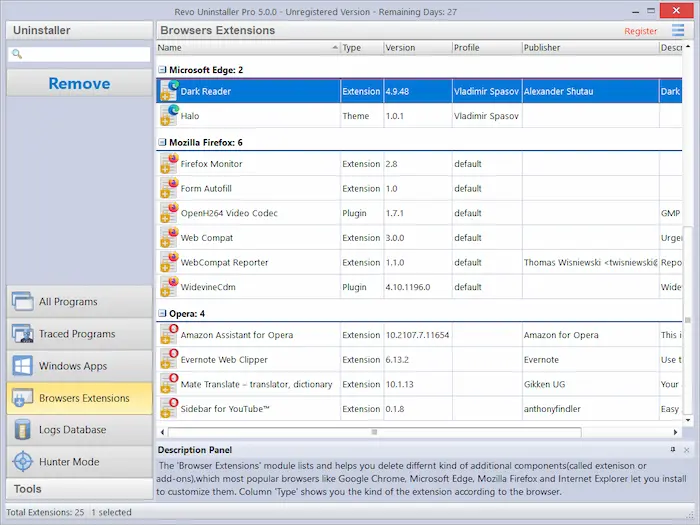Click the Traced Programs sidebar icon
This screenshot has height=525, width=700.
(22, 333)
